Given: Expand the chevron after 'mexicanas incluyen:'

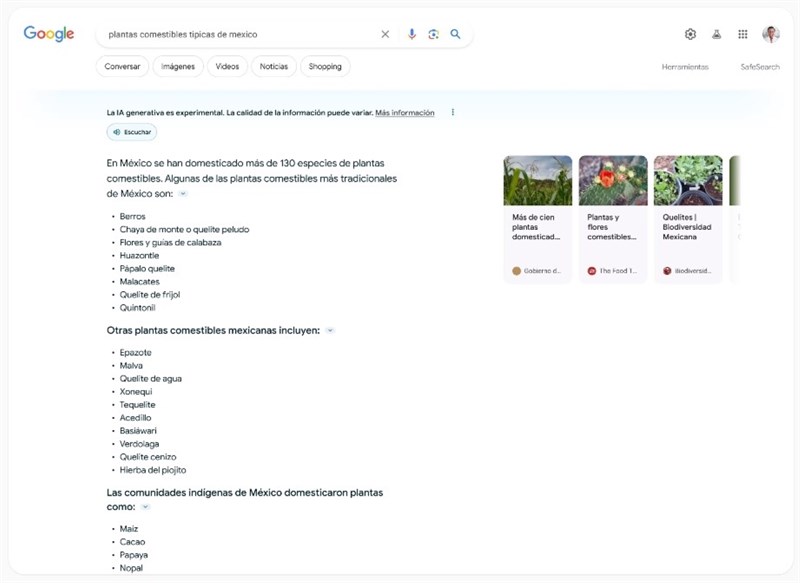Looking at the screenshot, I should [330, 331].
